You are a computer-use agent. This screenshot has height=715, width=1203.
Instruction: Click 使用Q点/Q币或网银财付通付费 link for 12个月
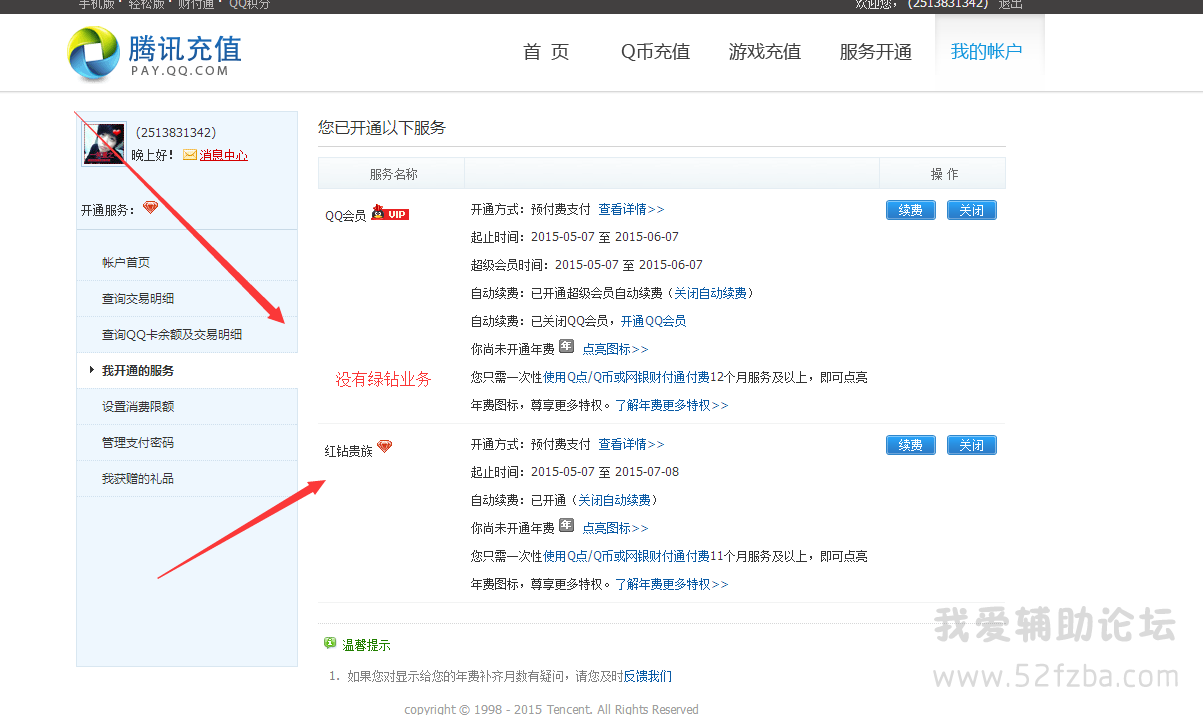pos(626,378)
